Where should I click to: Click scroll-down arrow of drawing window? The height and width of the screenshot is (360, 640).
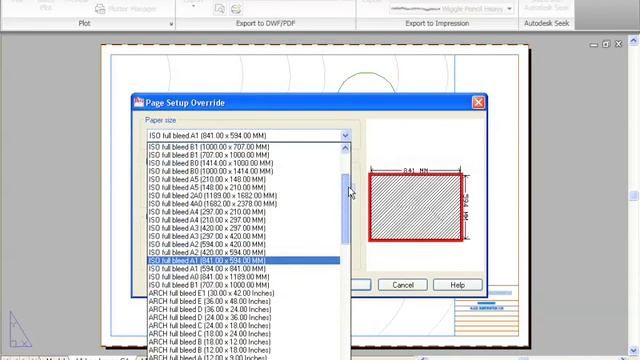tap(633, 350)
